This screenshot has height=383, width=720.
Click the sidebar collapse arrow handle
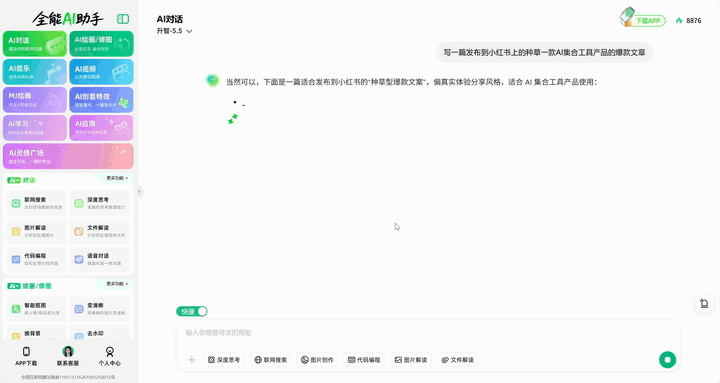coord(139,192)
